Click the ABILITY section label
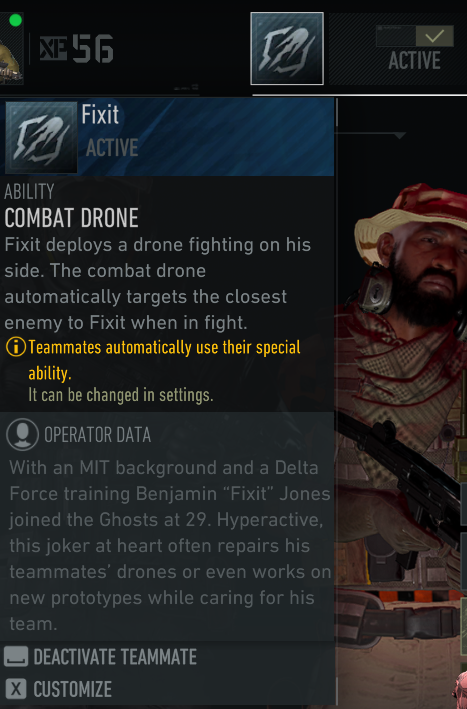 29,192
